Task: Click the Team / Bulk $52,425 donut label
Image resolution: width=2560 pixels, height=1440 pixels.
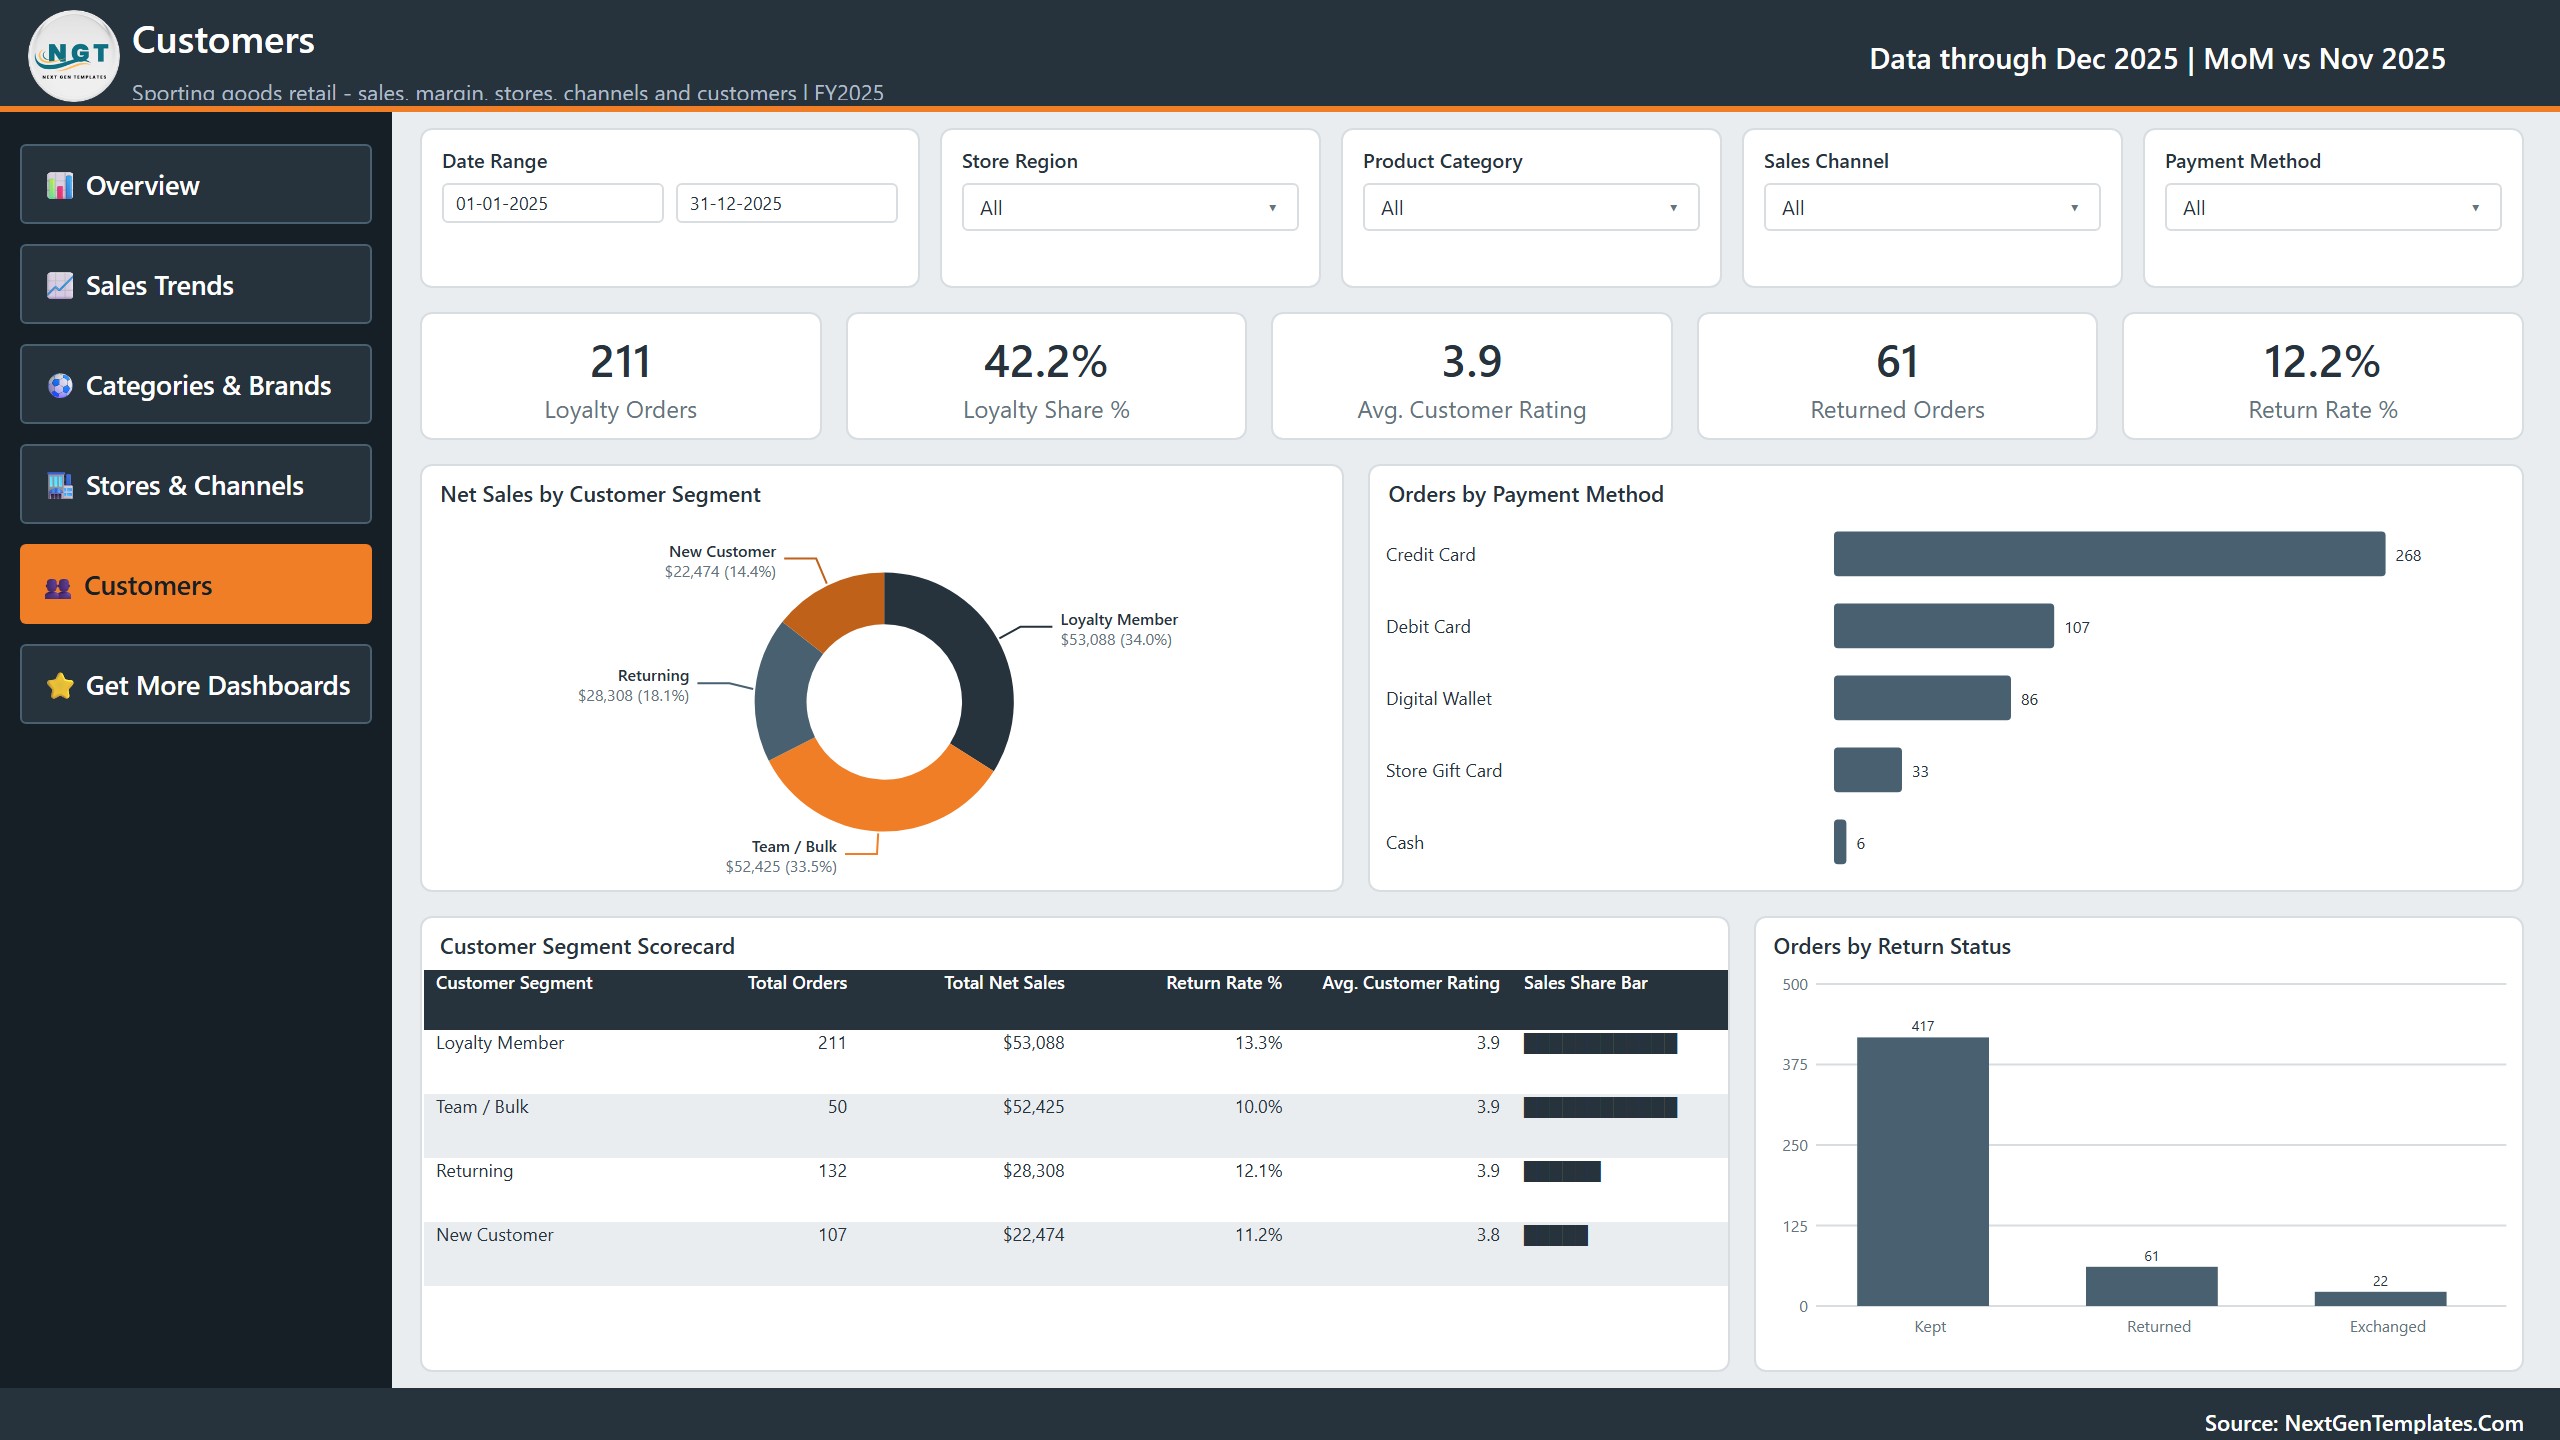Action: tap(781, 857)
